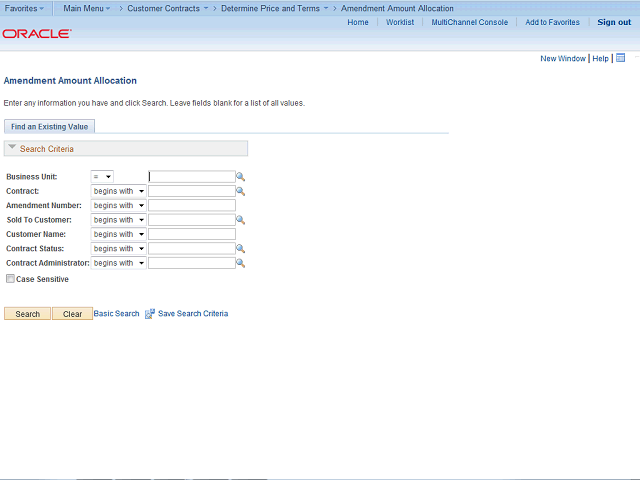The width and height of the screenshot is (640, 480).
Task: Focus the Amendment Number input field
Action: pyautogui.click(x=192, y=205)
